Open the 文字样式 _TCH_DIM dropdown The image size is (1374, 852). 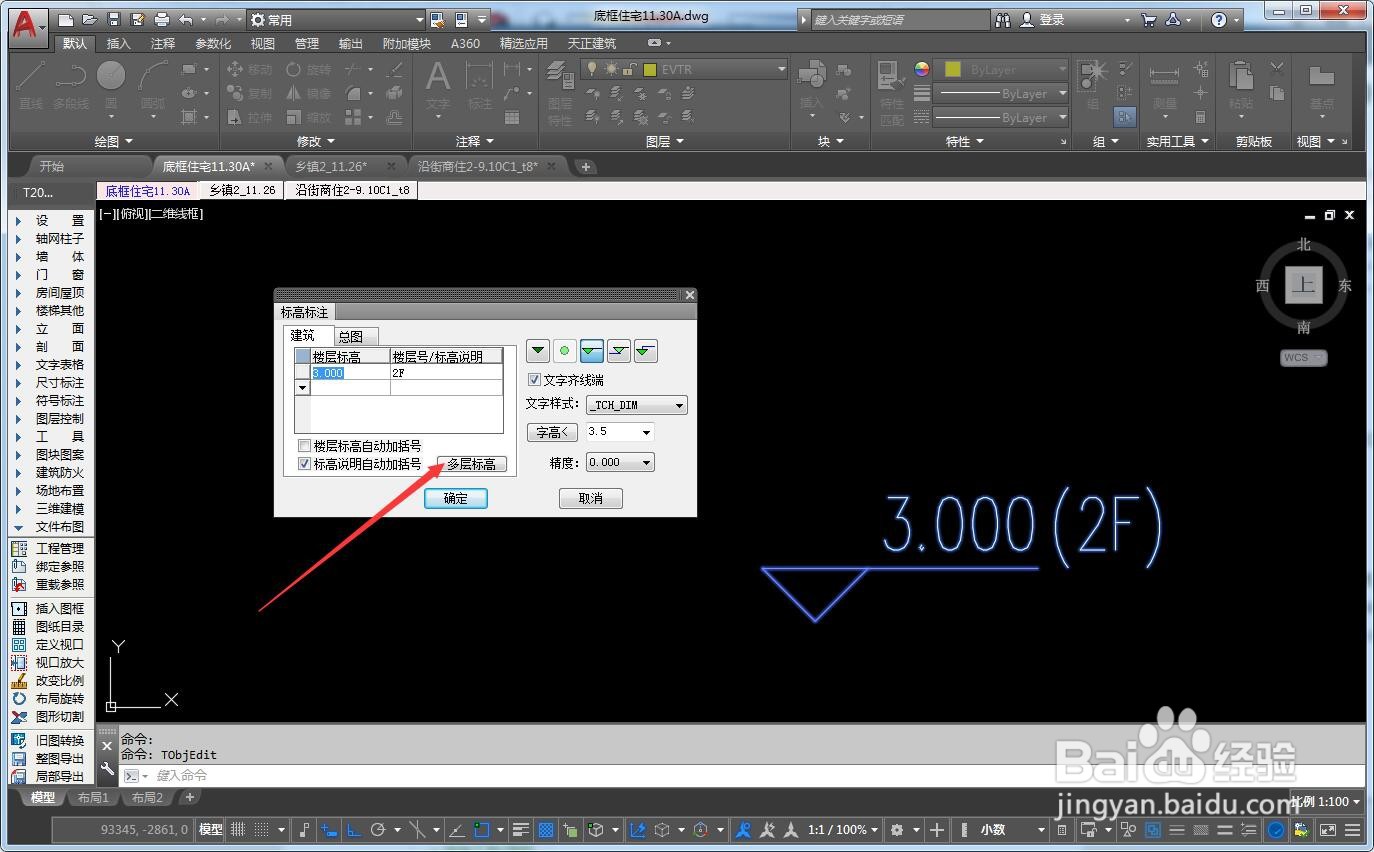click(x=637, y=405)
